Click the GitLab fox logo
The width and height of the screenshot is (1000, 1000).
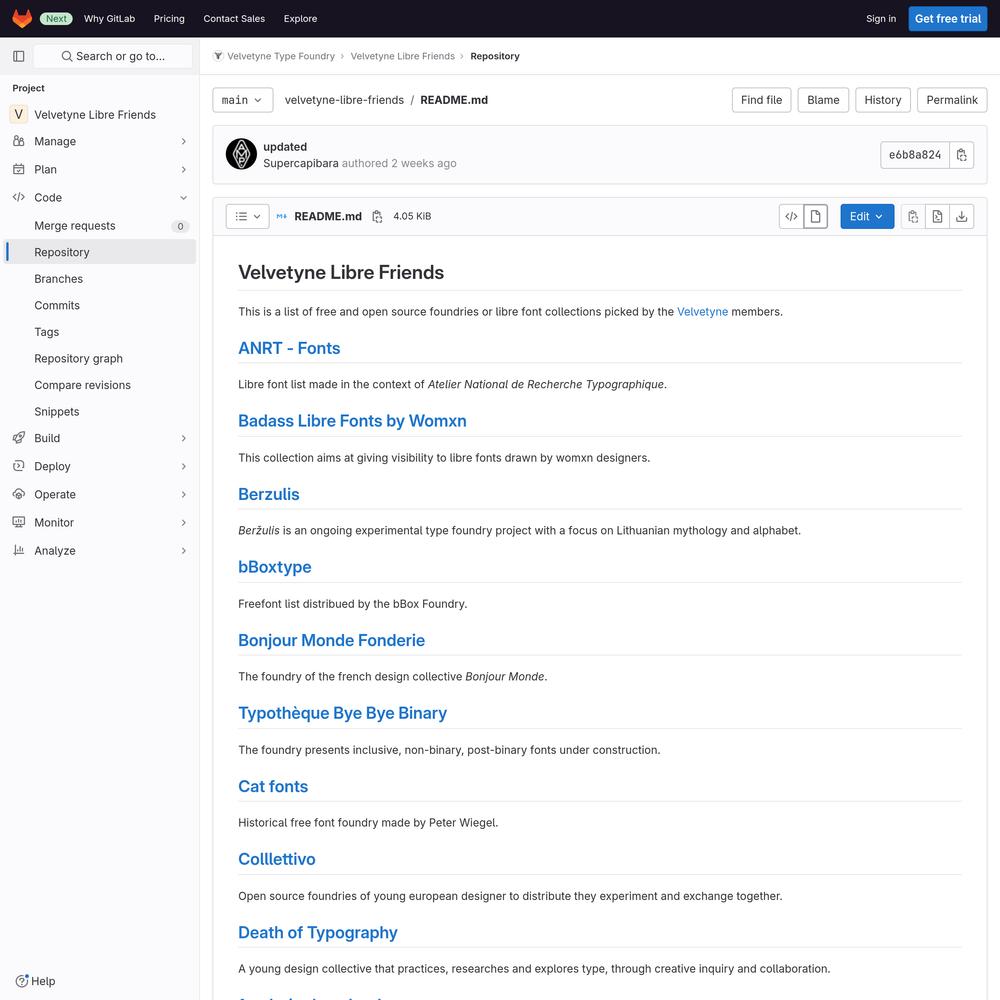pos(22,18)
